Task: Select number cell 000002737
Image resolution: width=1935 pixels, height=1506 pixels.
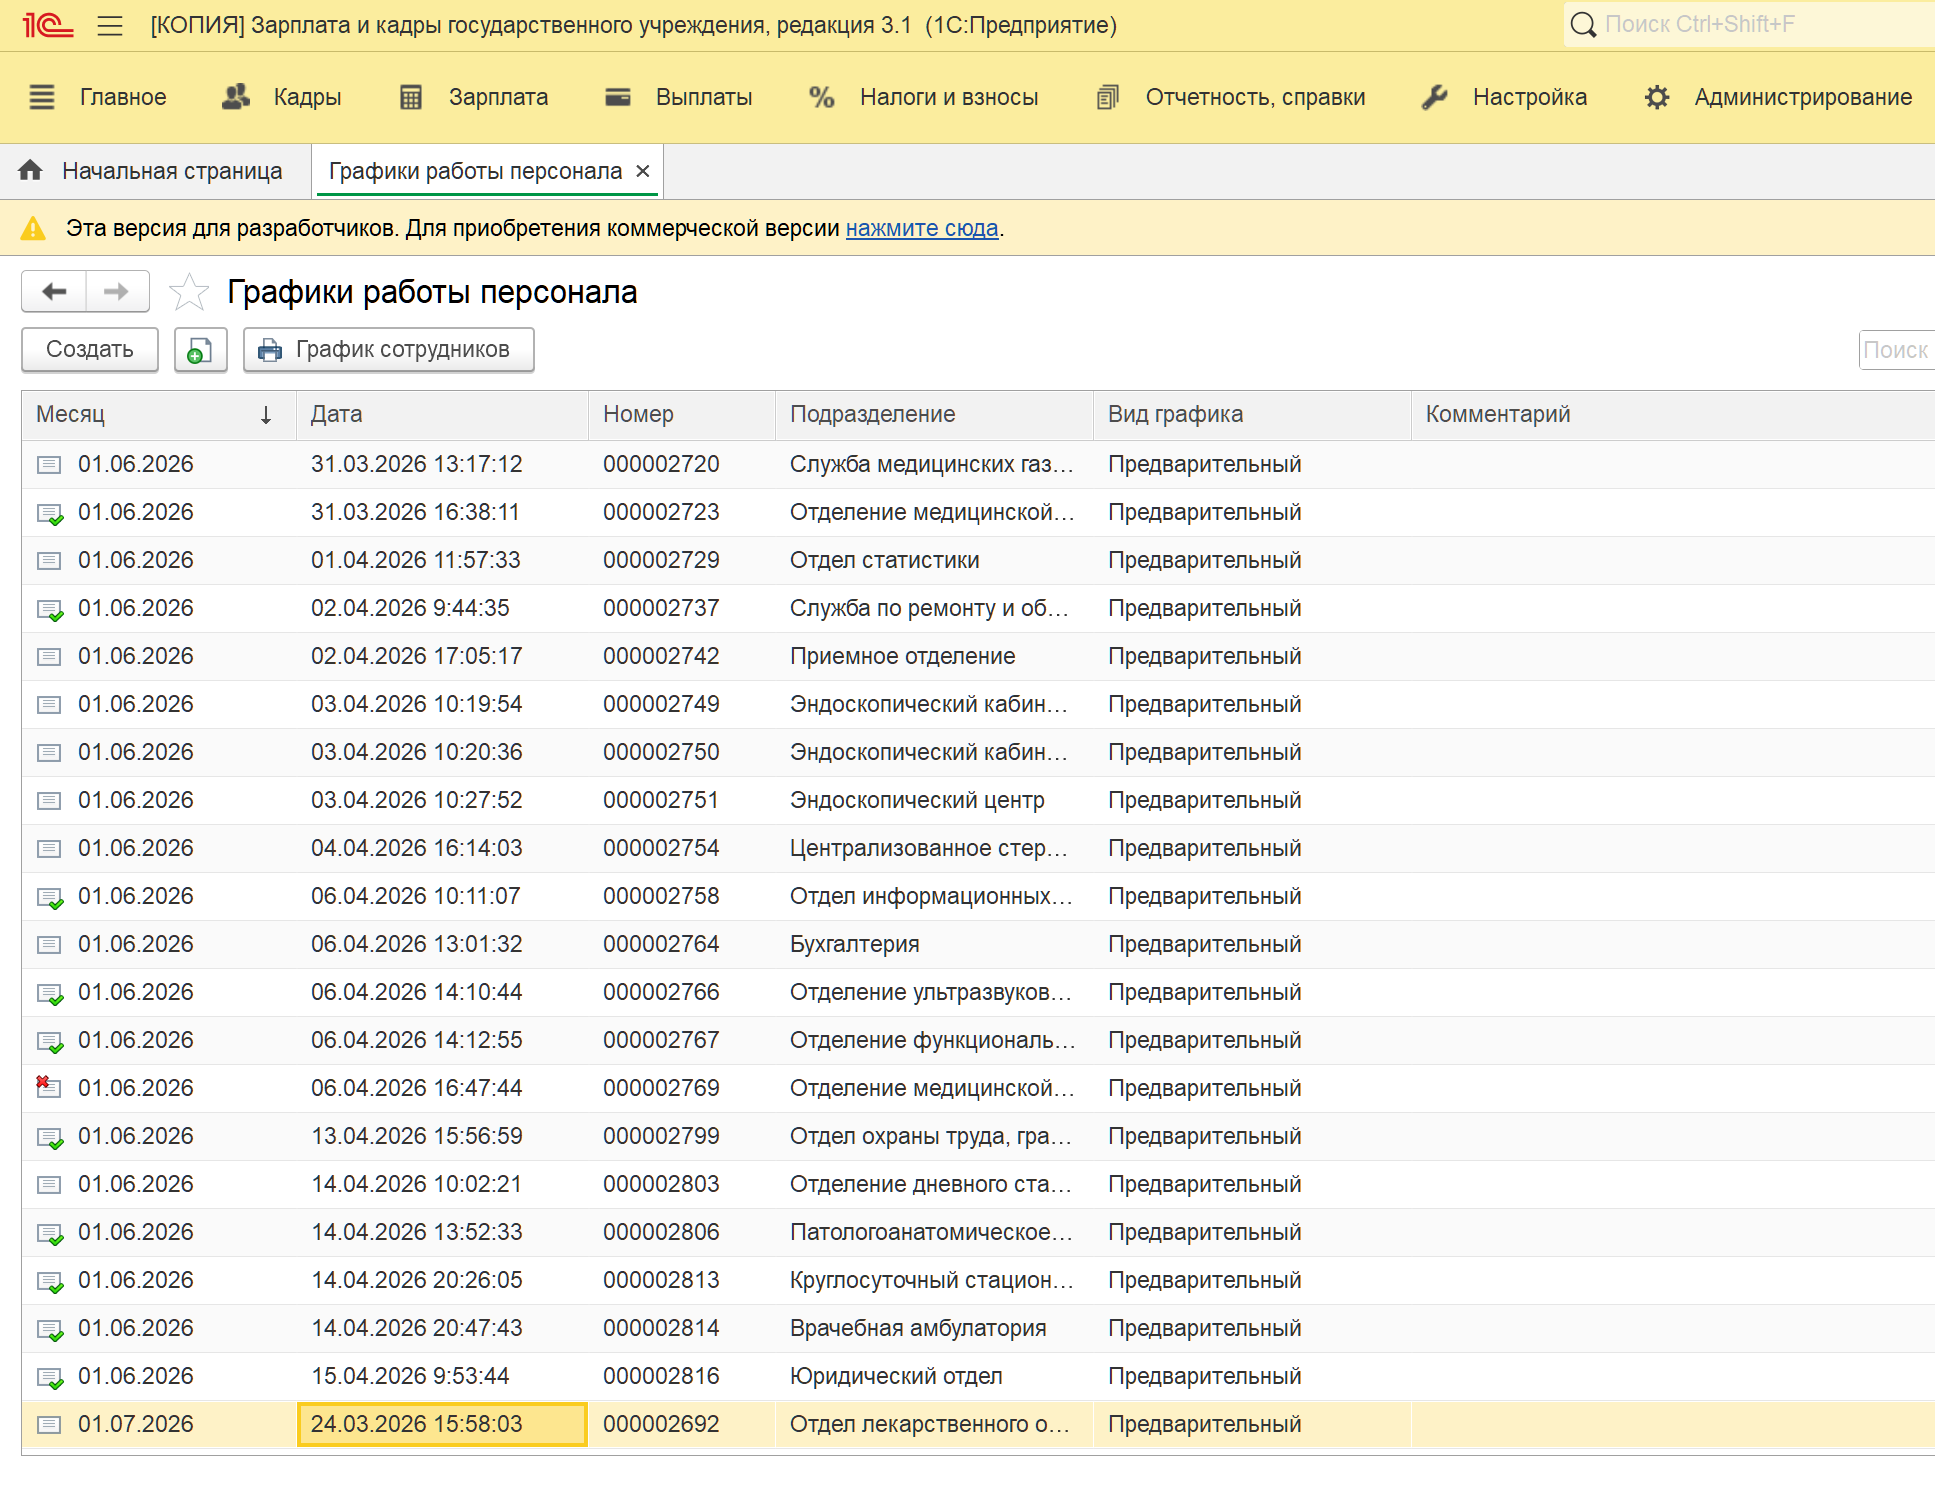Action: click(x=682, y=608)
